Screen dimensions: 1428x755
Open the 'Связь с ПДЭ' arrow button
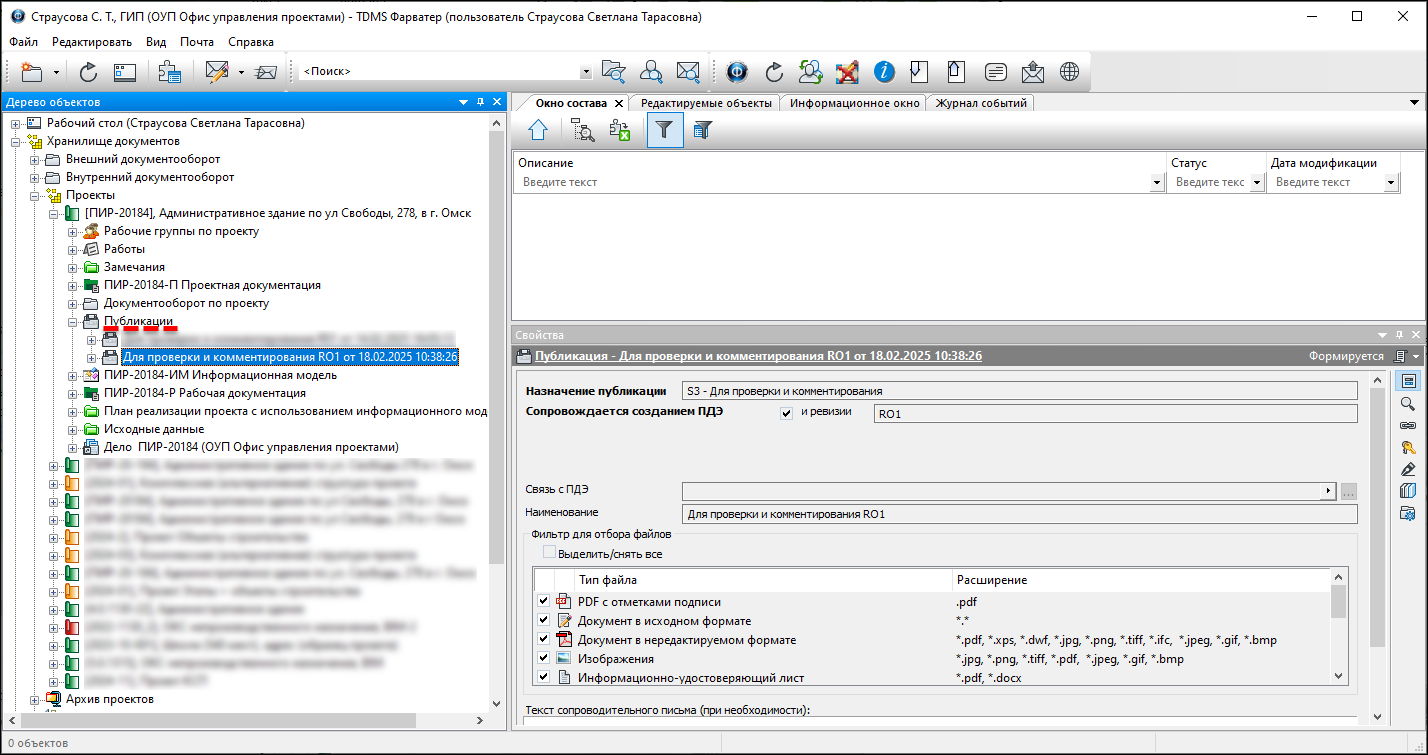coord(1328,491)
